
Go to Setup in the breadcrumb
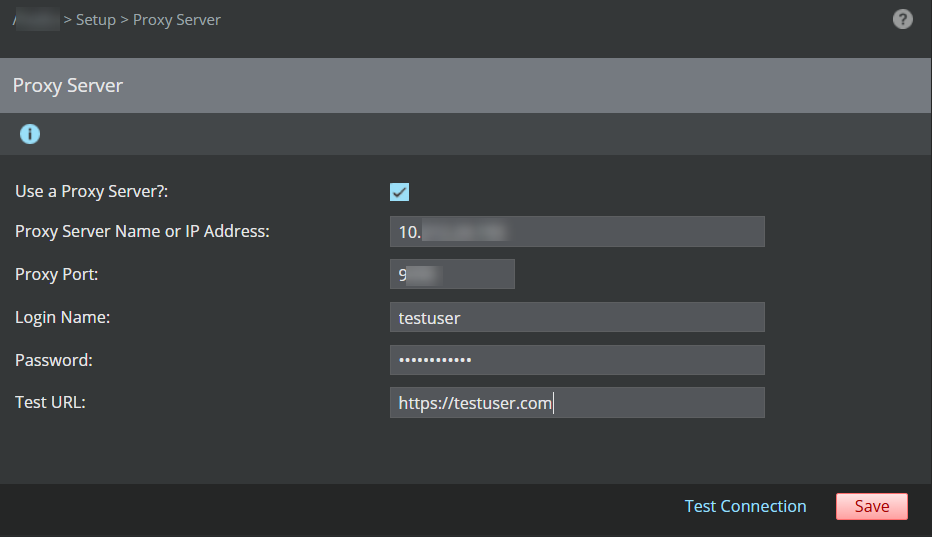pyautogui.click(x=96, y=20)
